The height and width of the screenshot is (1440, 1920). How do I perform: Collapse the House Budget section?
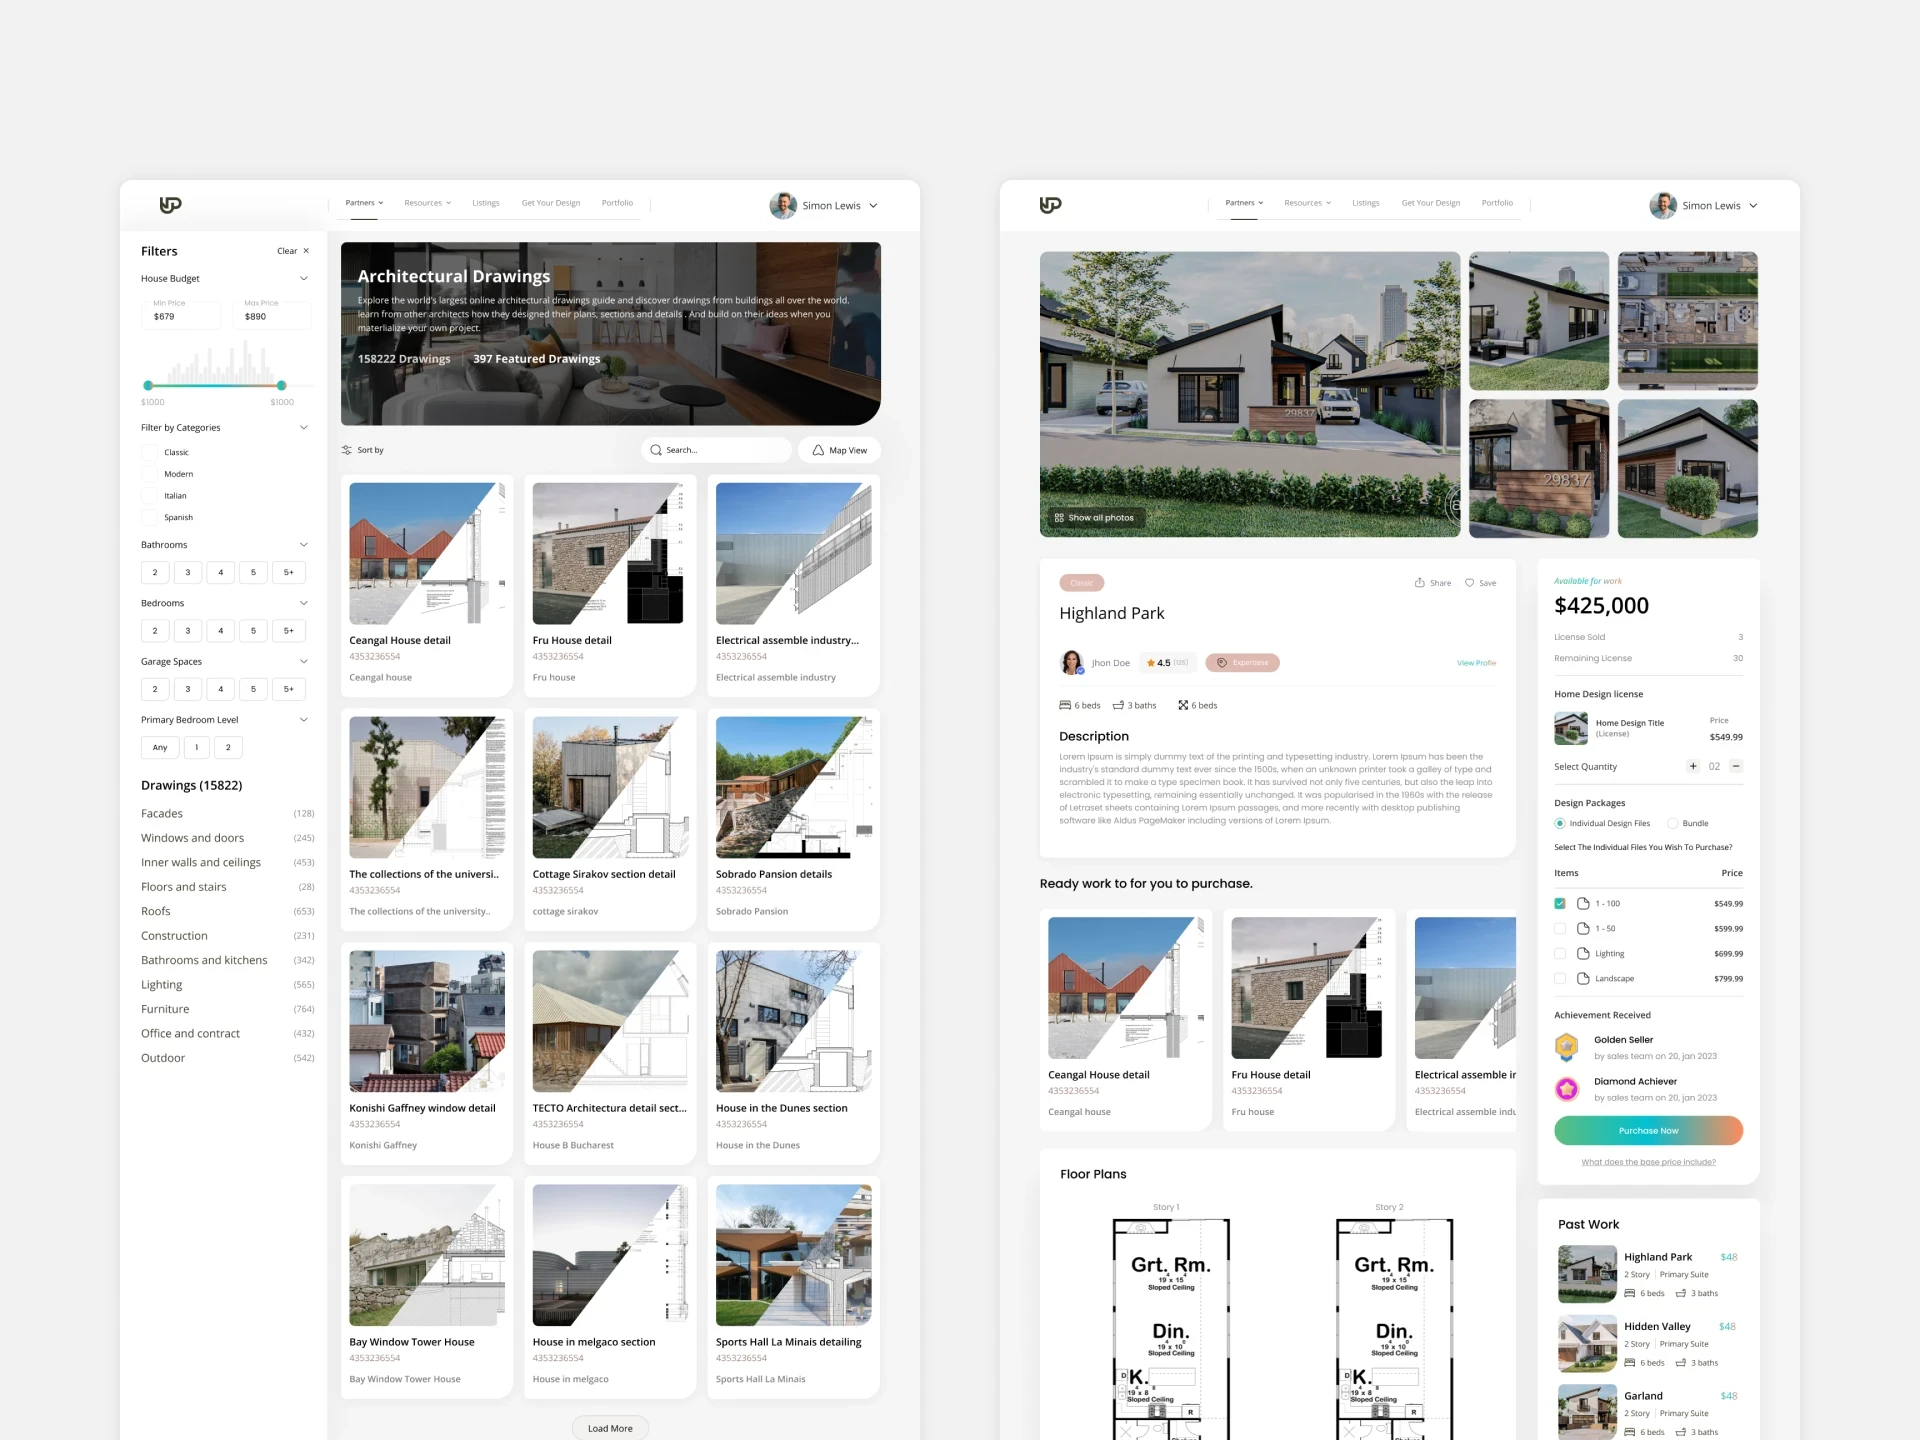coord(304,279)
